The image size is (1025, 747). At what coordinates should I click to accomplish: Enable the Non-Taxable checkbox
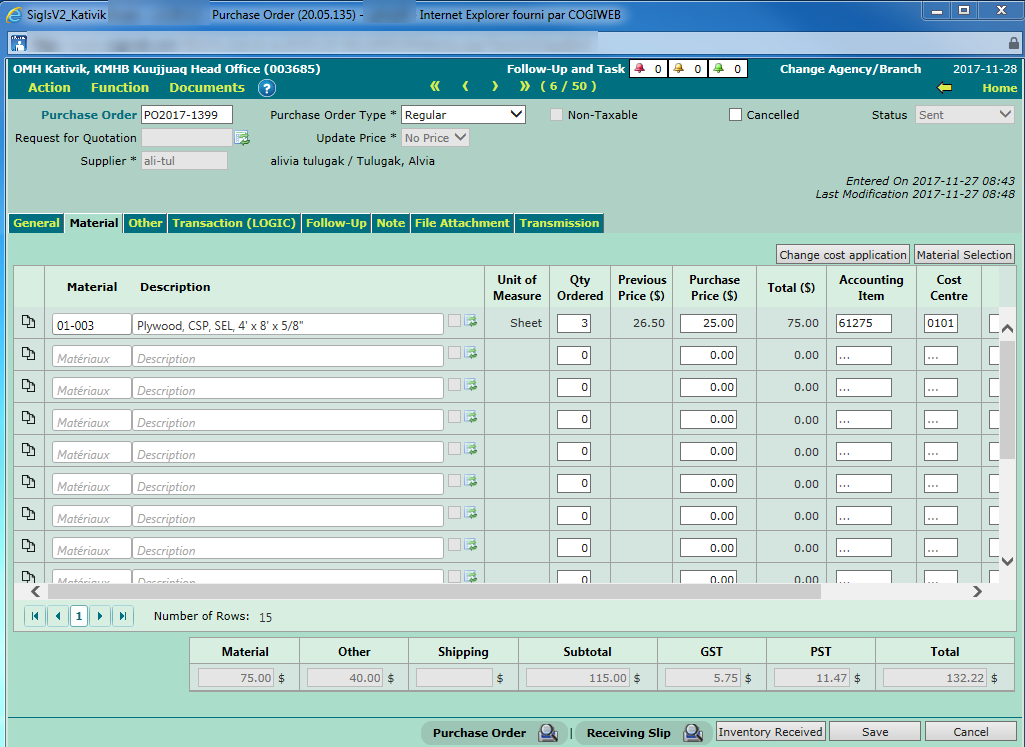[557, 115]
